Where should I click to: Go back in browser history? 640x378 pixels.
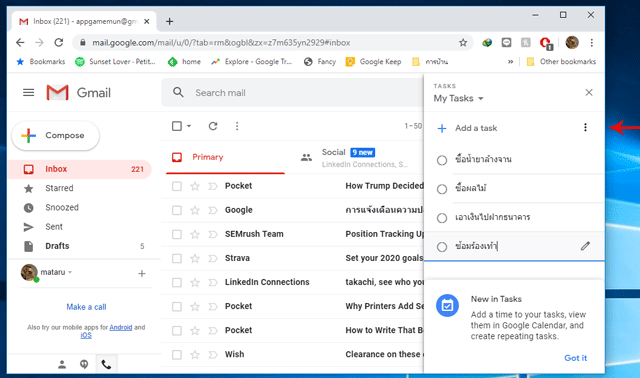tap(20, 42)
